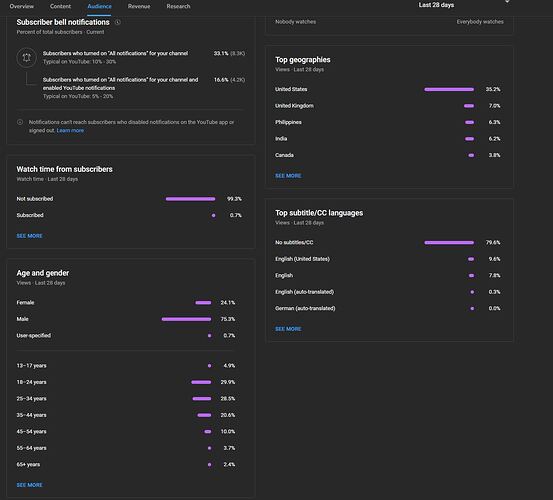Click the Philippines geography row

click(x=388, y=122)
